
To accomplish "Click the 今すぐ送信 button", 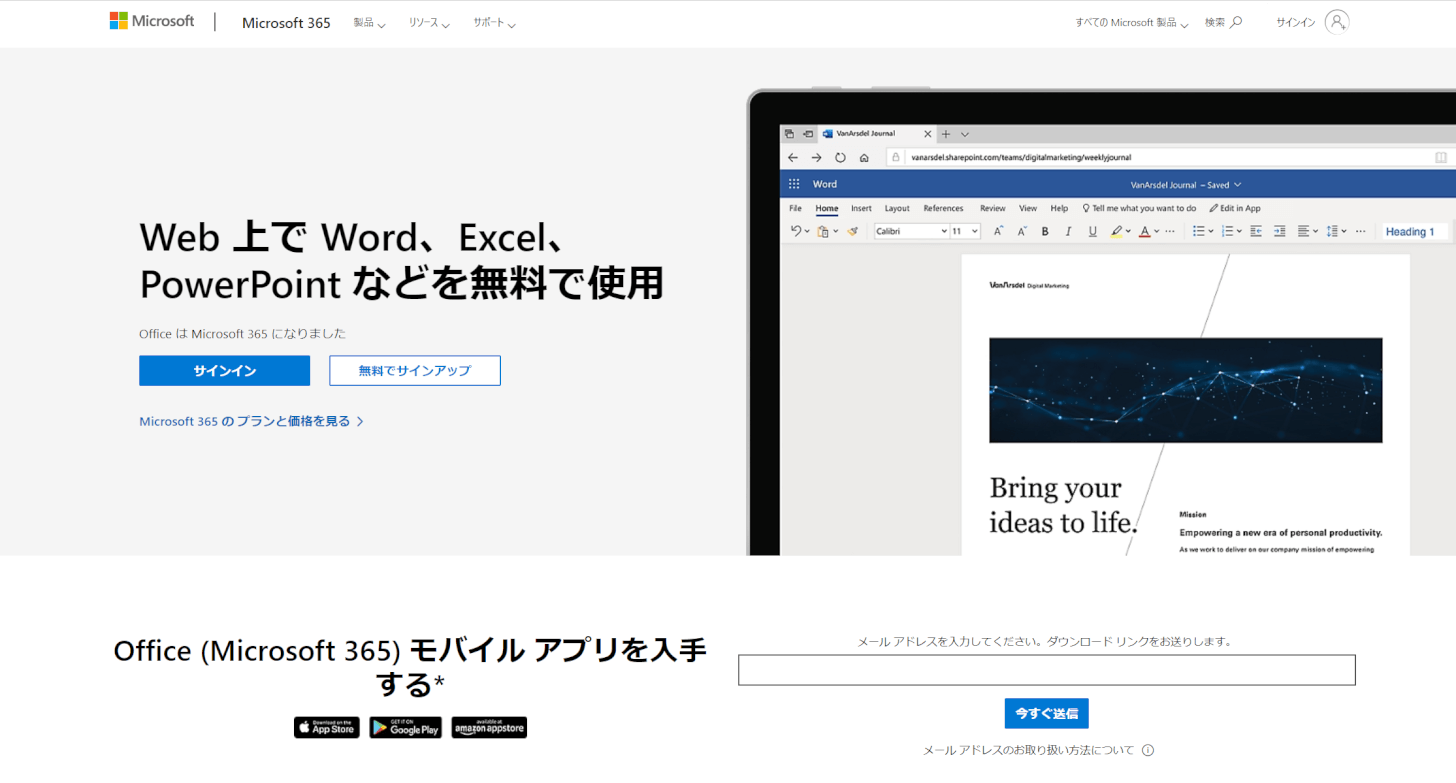I will click(x=1047, y=713).
